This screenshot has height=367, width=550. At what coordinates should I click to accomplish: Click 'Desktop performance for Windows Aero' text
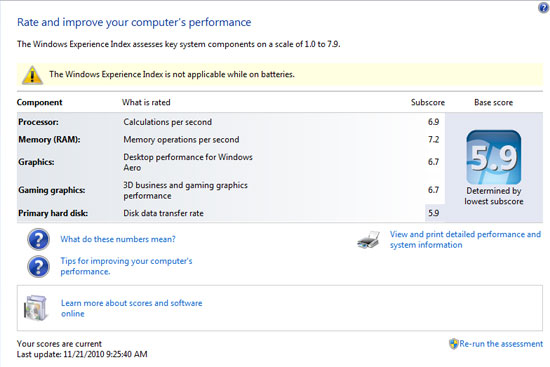point(188,162)
